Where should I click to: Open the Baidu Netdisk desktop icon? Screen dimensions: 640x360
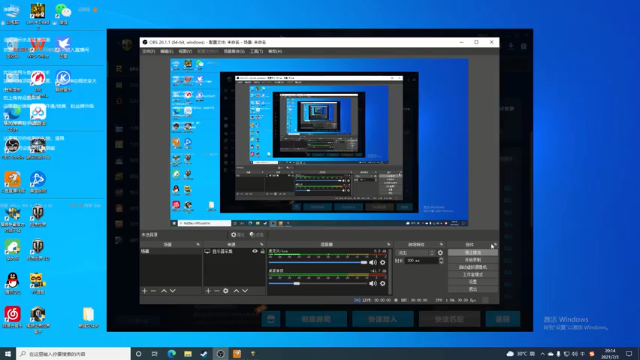(x=38, y=115)
